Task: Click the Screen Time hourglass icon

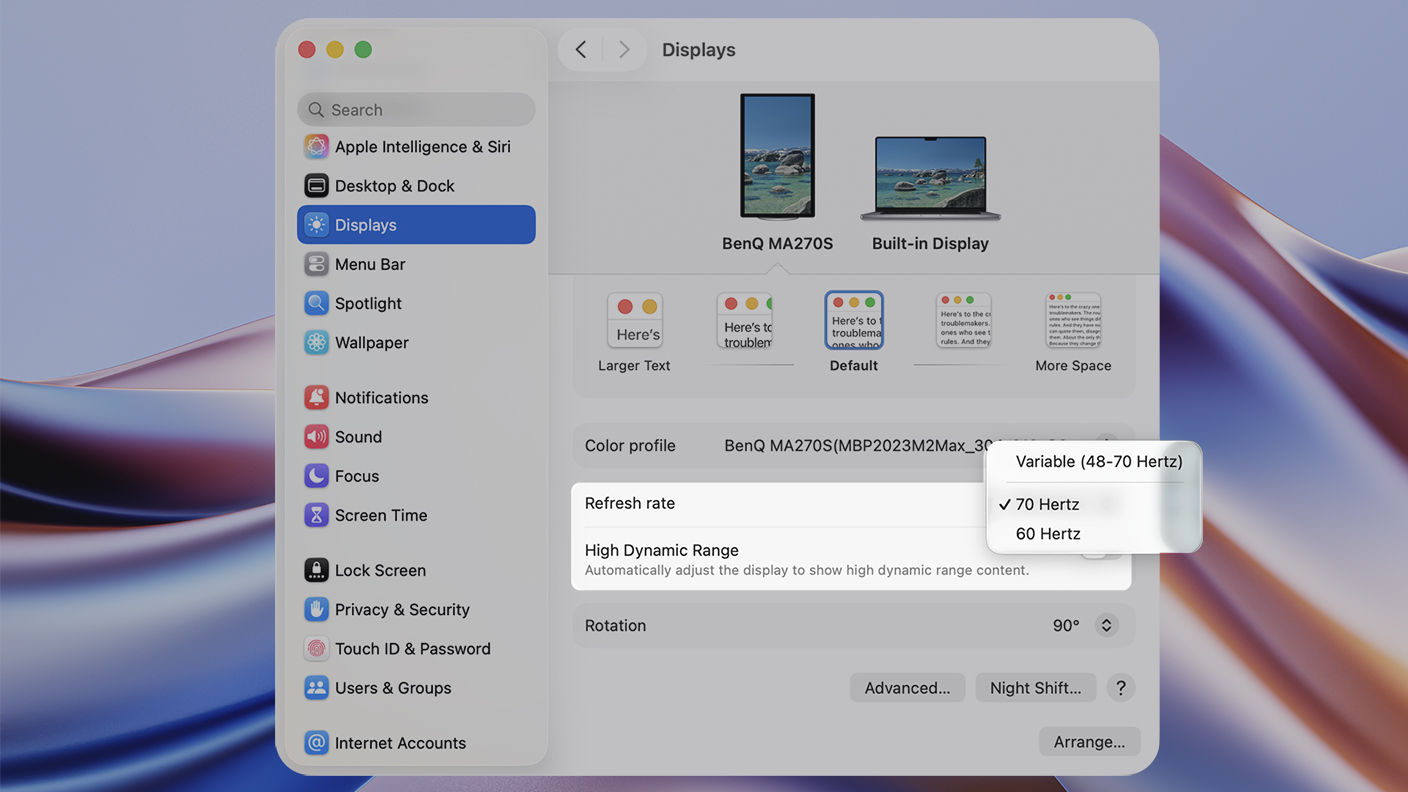Action: (316, 515)
